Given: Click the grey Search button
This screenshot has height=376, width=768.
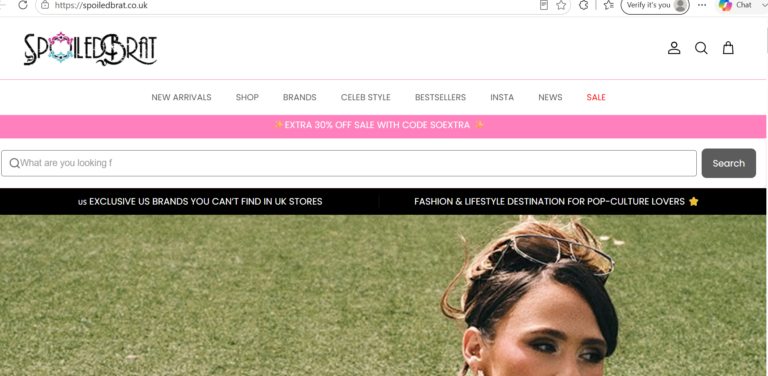Looking at the screenshot, I should click(x=728, y=163).
